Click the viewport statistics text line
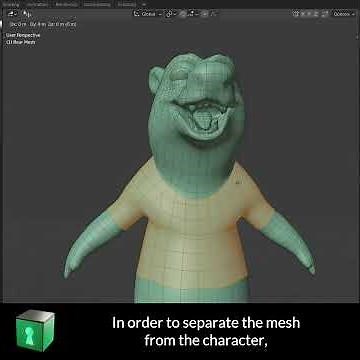Image resolution: width=360 pixels, height=360 pixels. click(x=43, y=24)
